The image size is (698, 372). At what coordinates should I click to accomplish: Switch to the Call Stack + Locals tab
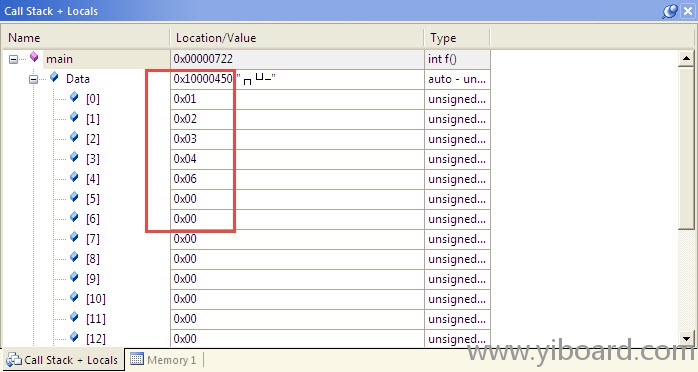(x=63, y=360)
